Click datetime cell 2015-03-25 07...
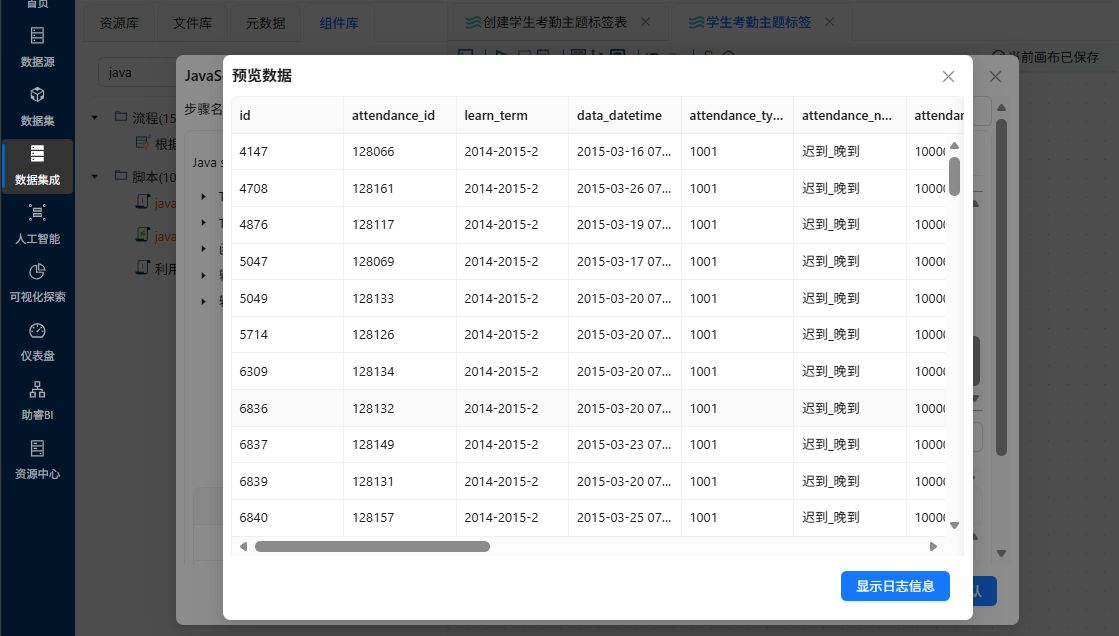This screenshot has width=1119, height=636. (624, 518)
